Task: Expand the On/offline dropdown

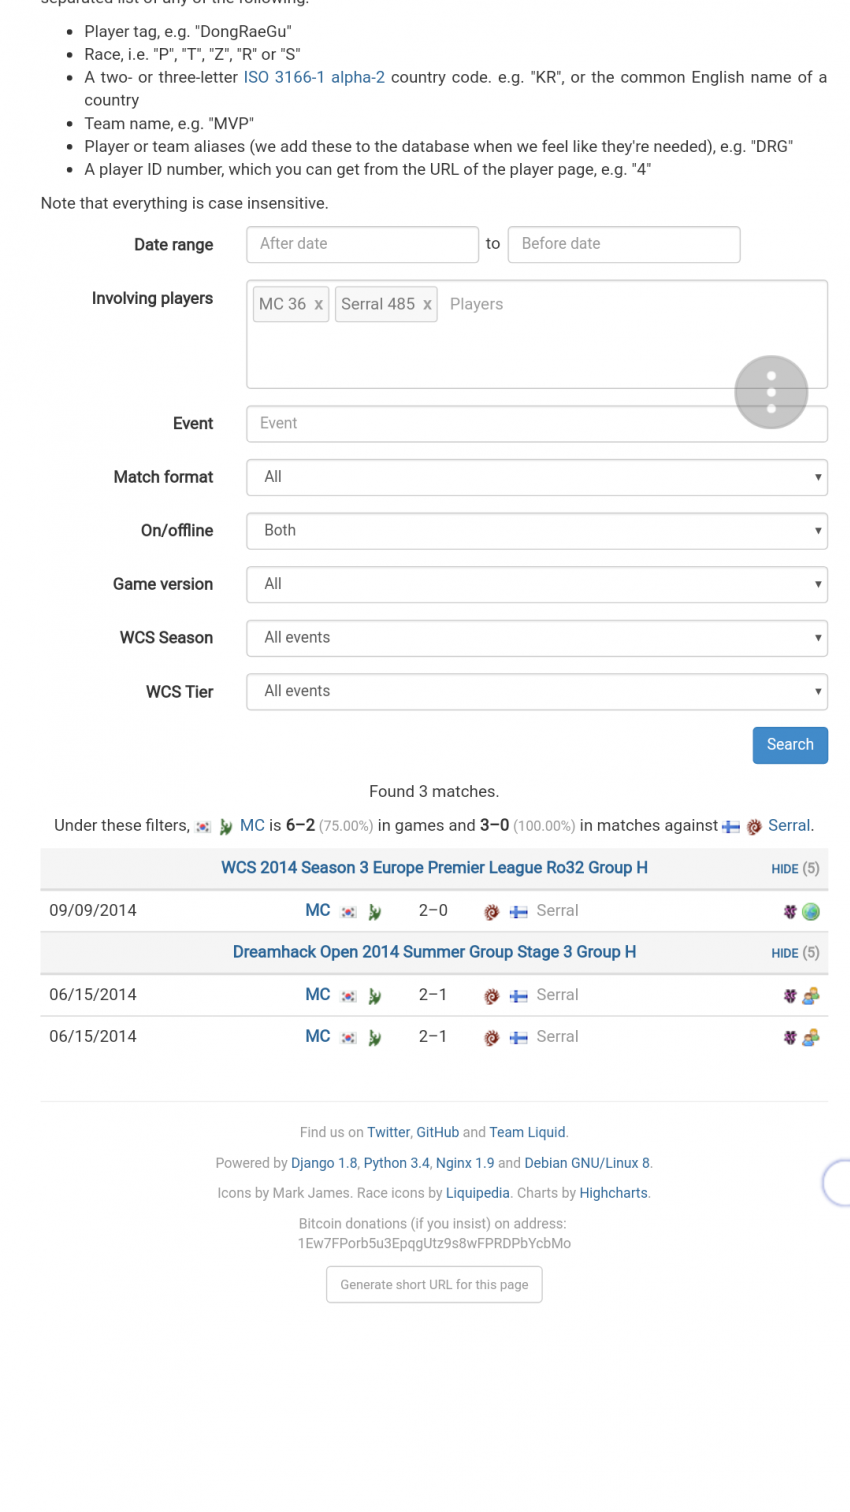Action: click(537, 531)
